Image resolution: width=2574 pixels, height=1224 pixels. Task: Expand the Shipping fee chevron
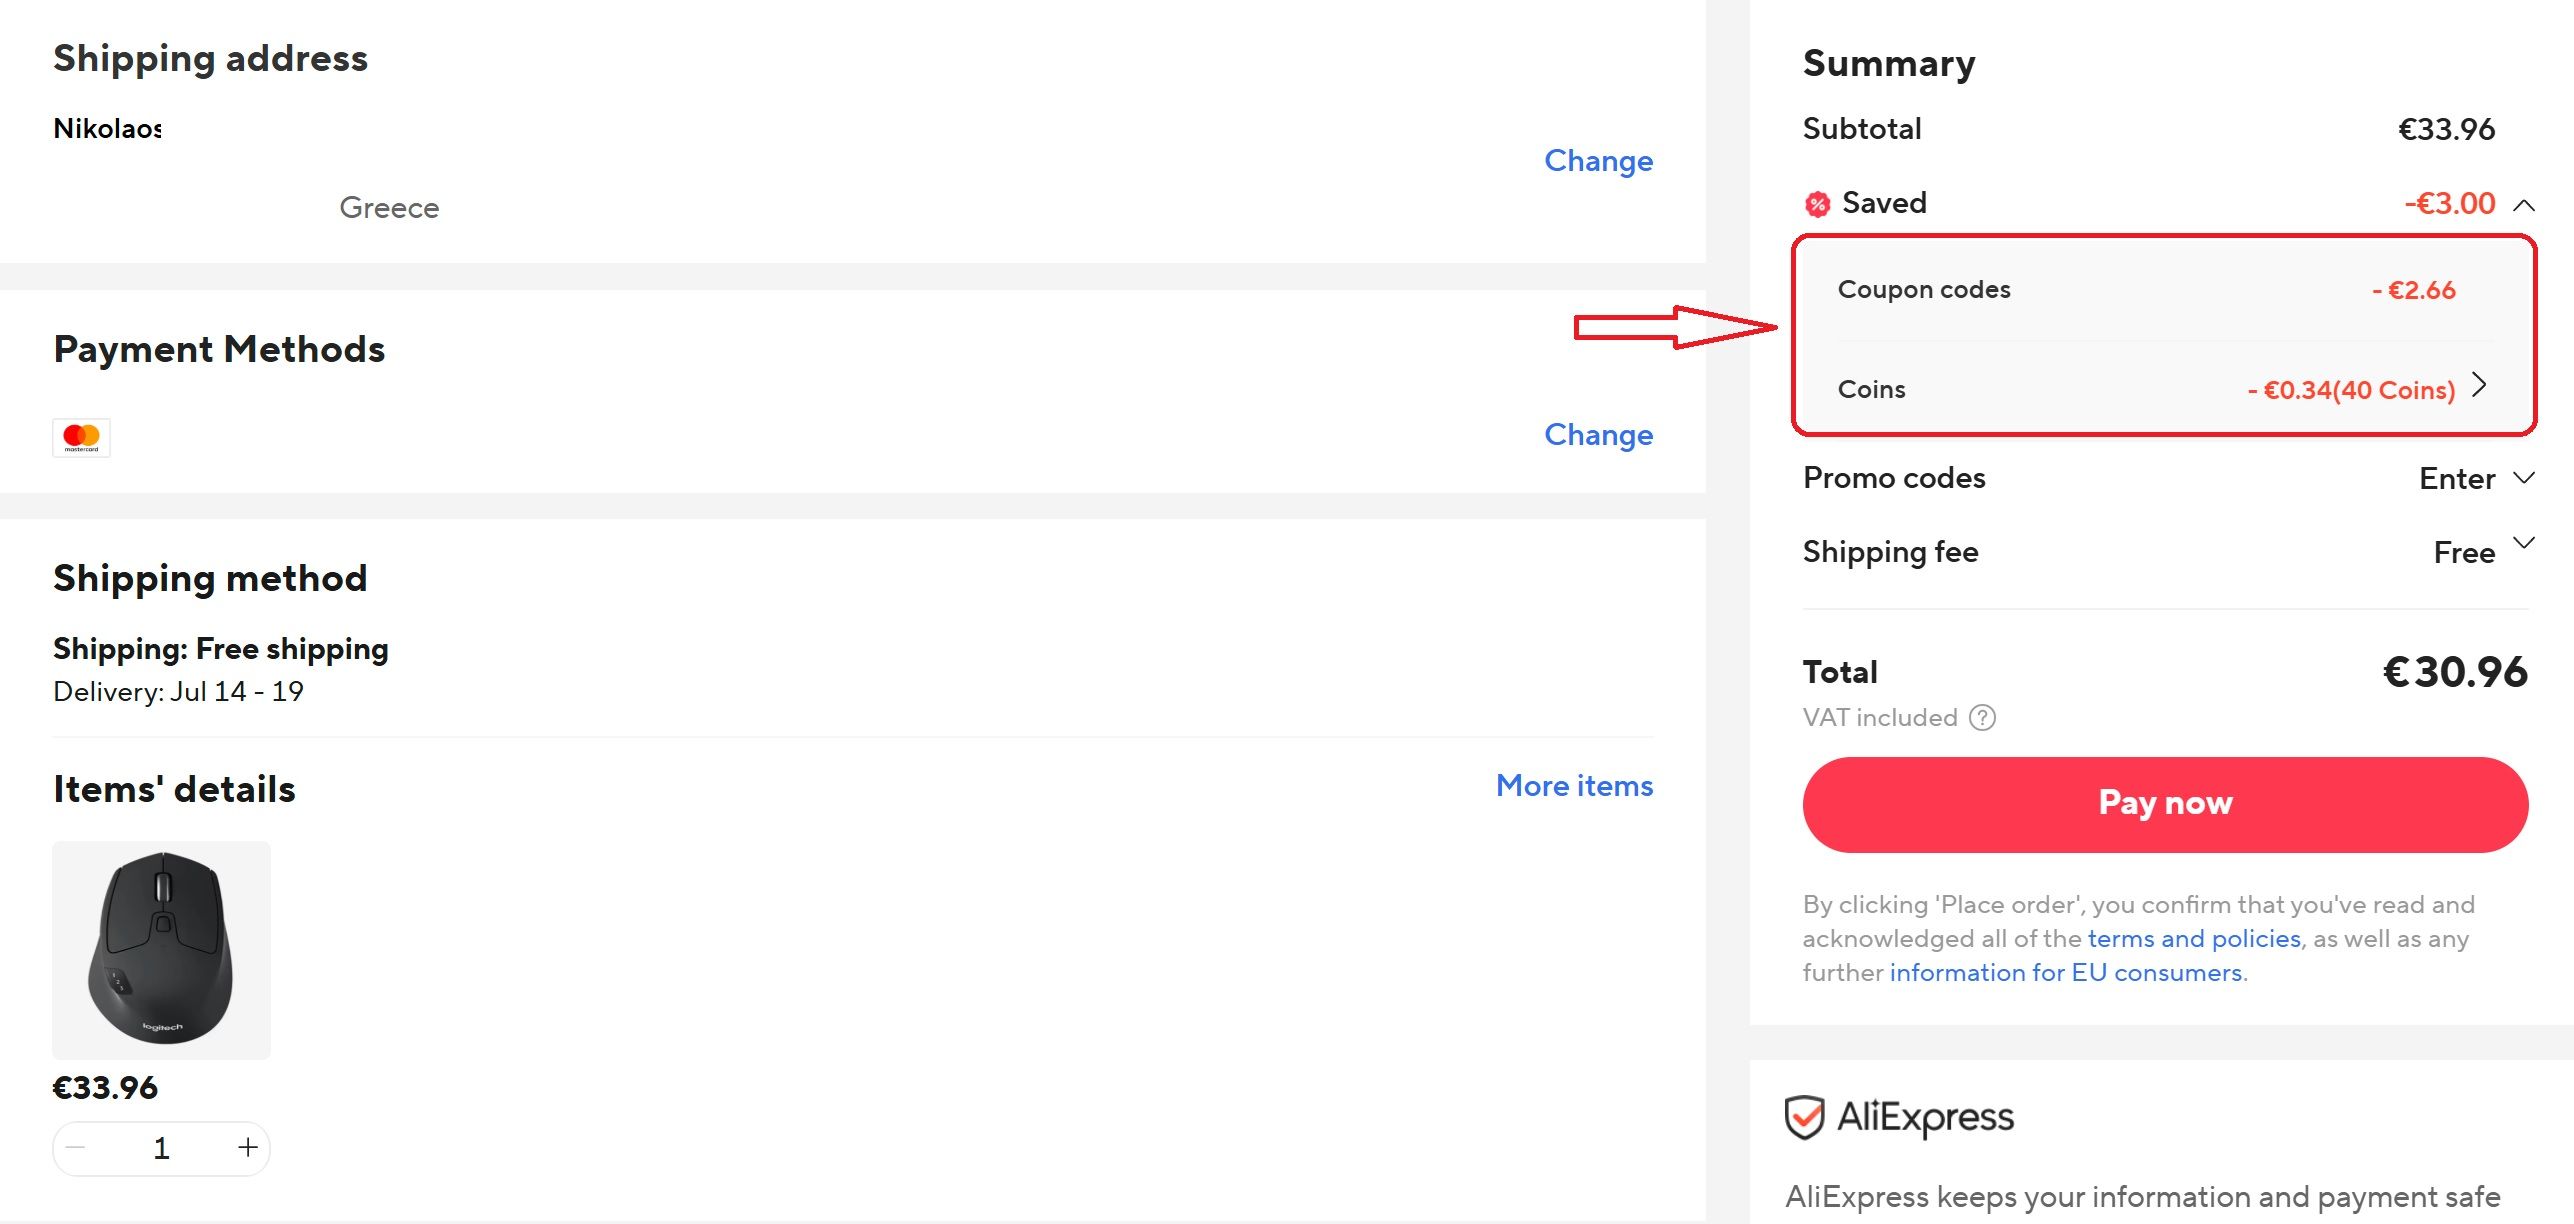pos(2524,543)
